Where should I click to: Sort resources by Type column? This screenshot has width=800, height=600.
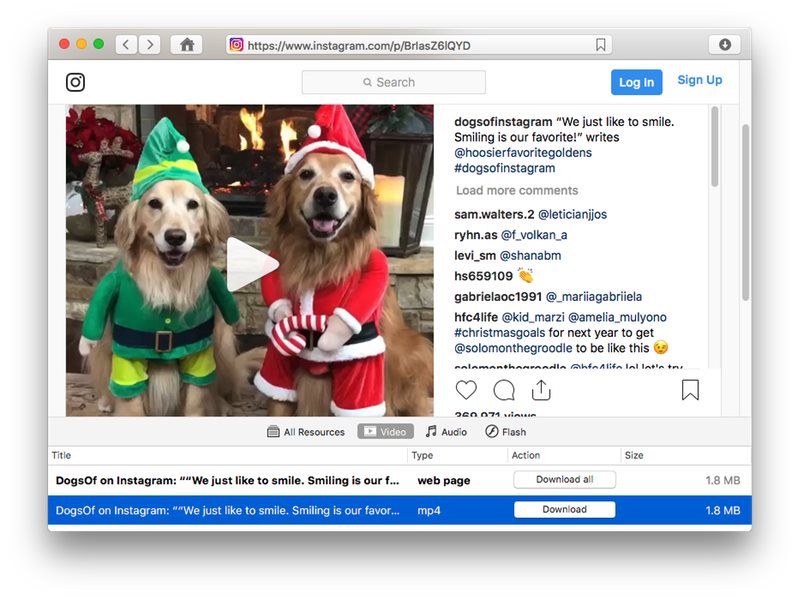pos(458,455)
